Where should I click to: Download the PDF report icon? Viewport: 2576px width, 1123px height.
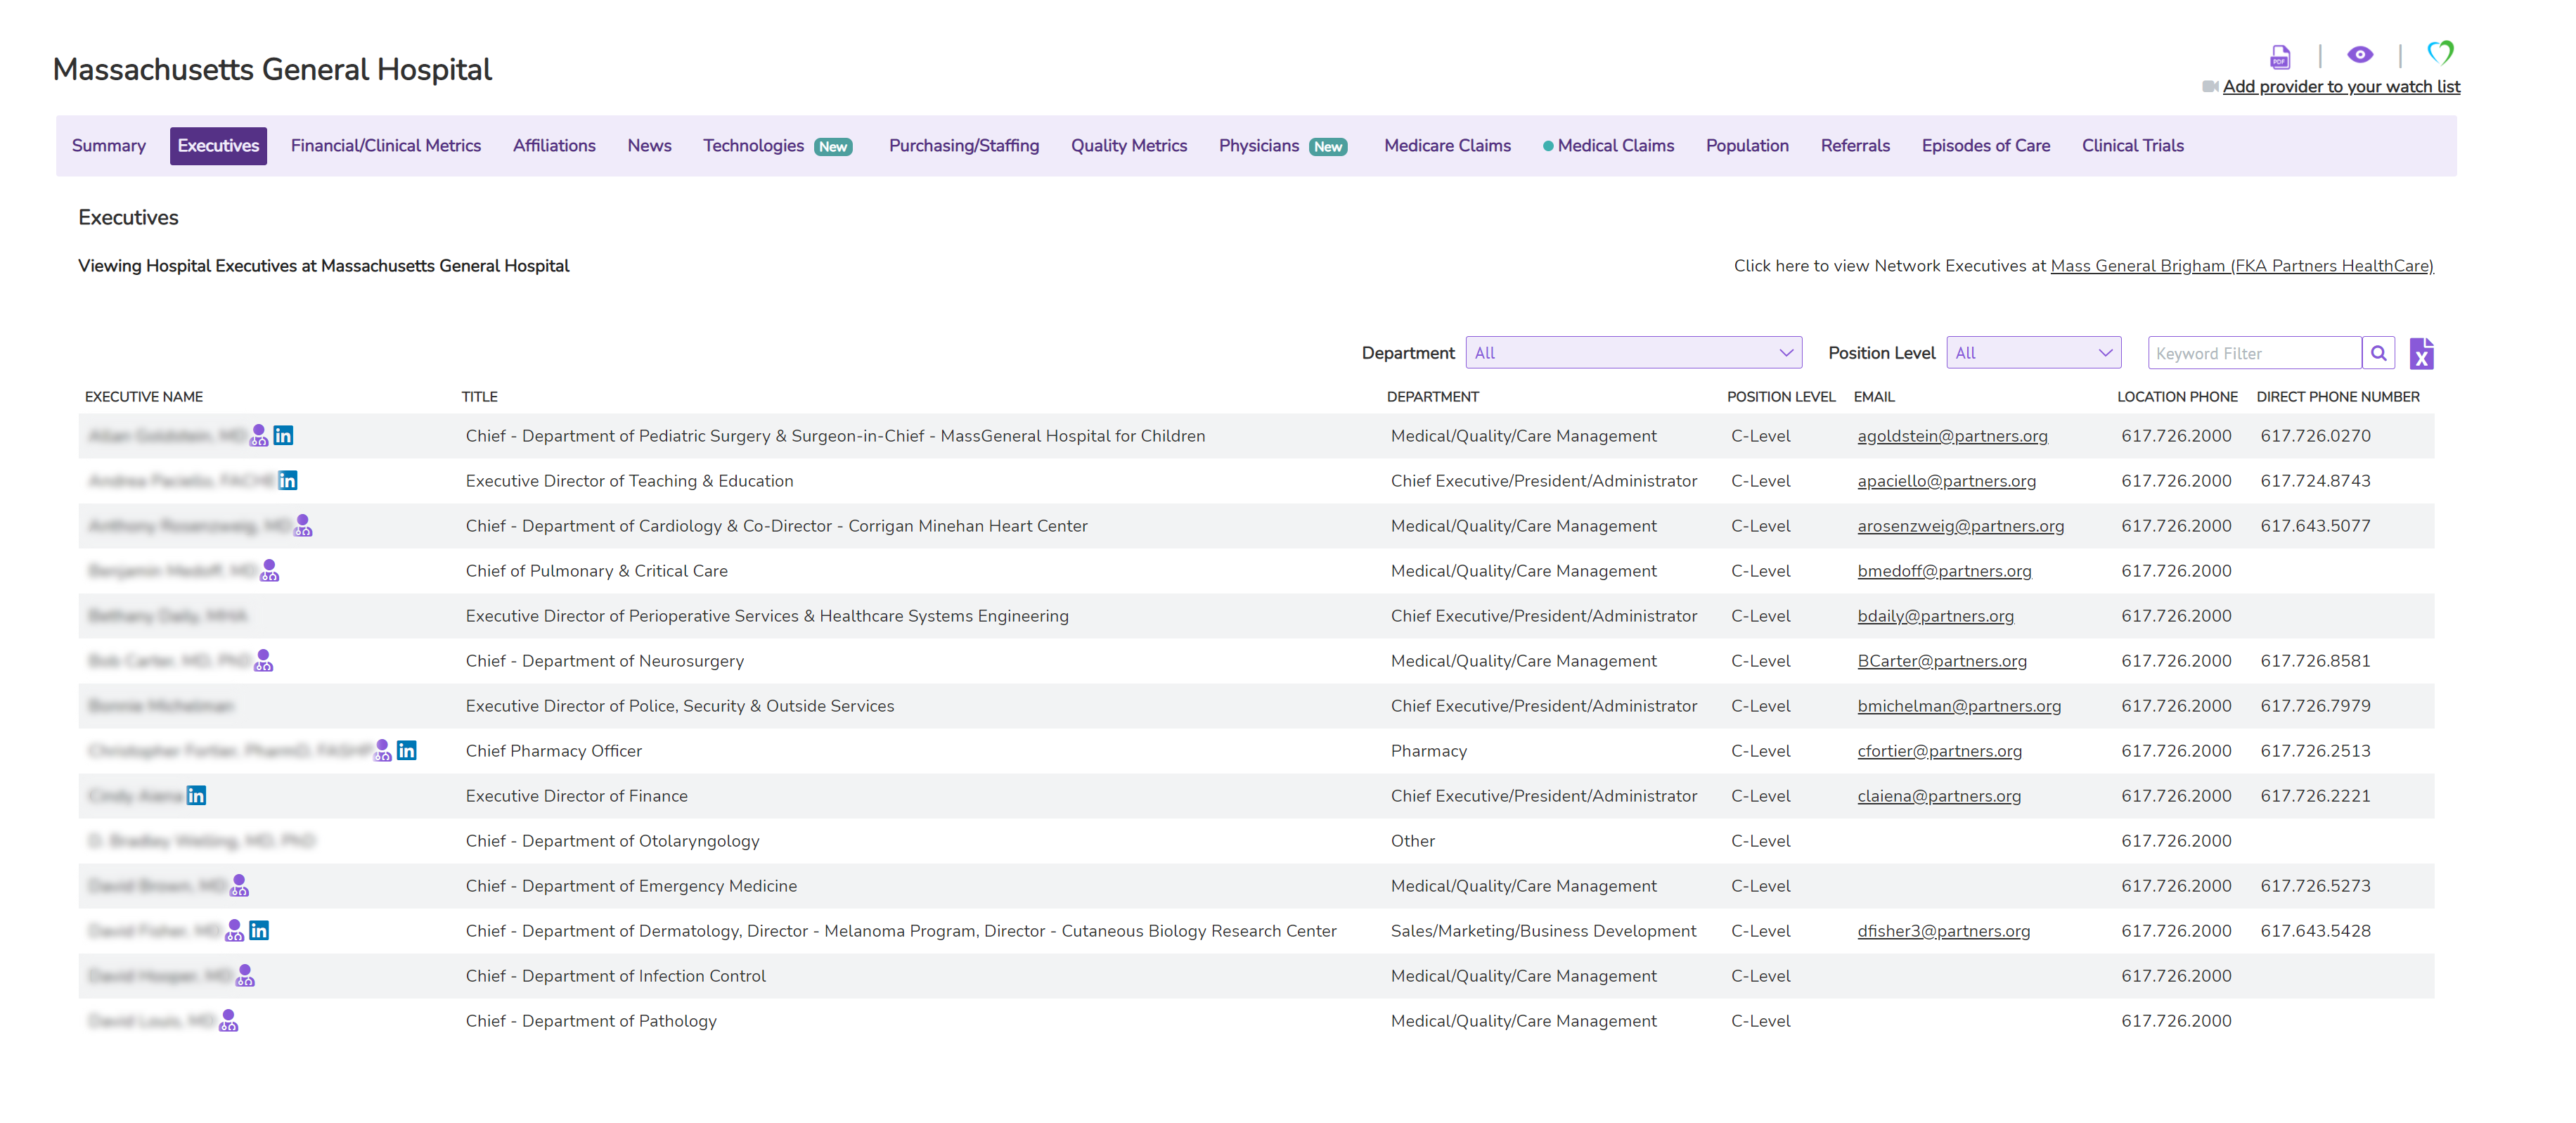click(2279, 57)
